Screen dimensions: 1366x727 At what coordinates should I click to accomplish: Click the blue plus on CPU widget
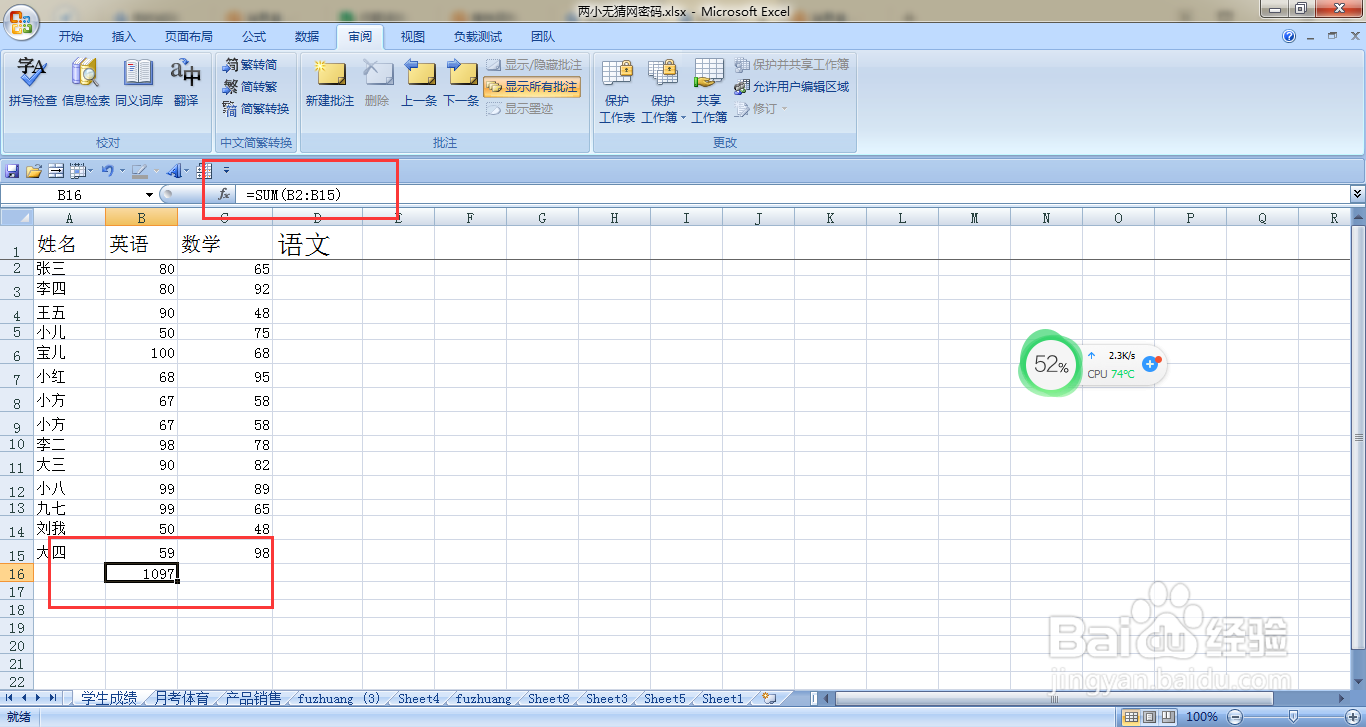click(x=1150, y=365)
